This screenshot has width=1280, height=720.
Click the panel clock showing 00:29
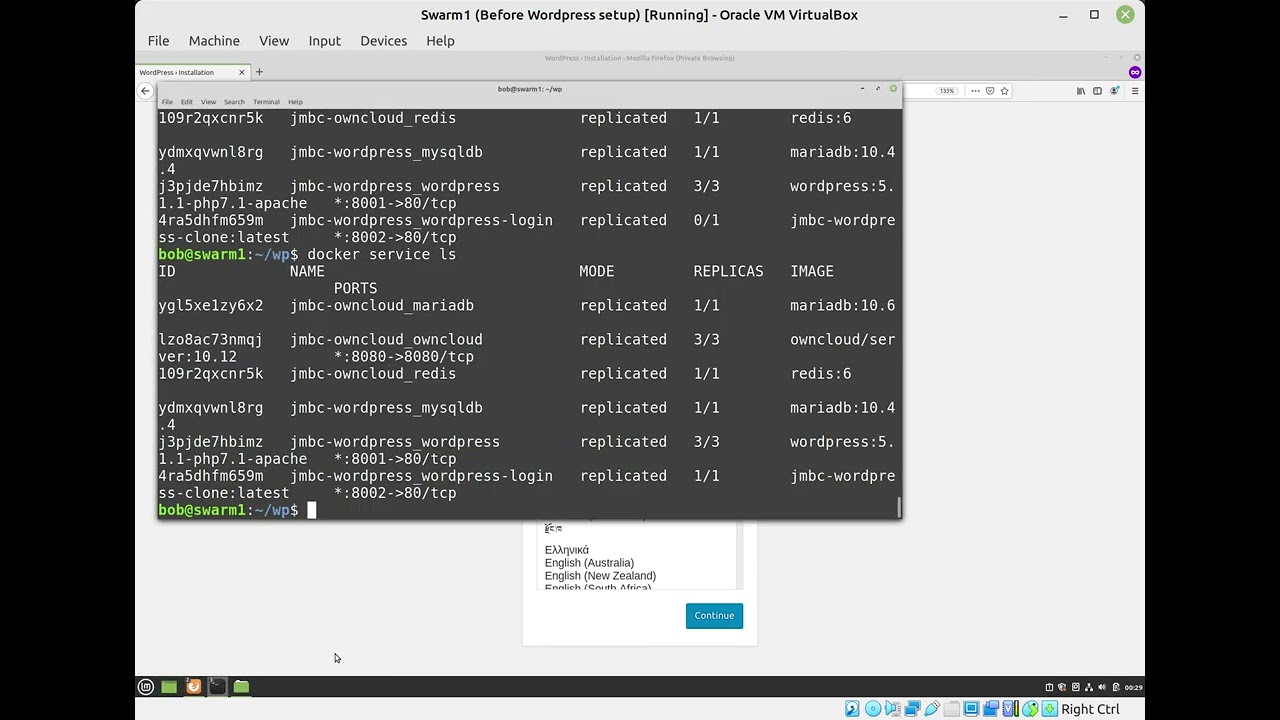click(x=1133, y=687)
